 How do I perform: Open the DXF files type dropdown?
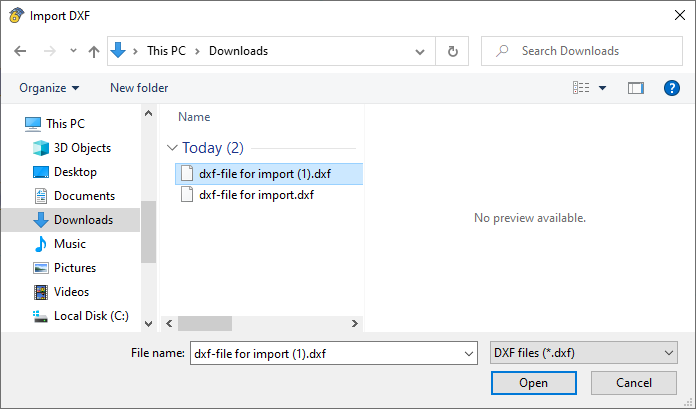click(x=585, y=353)
